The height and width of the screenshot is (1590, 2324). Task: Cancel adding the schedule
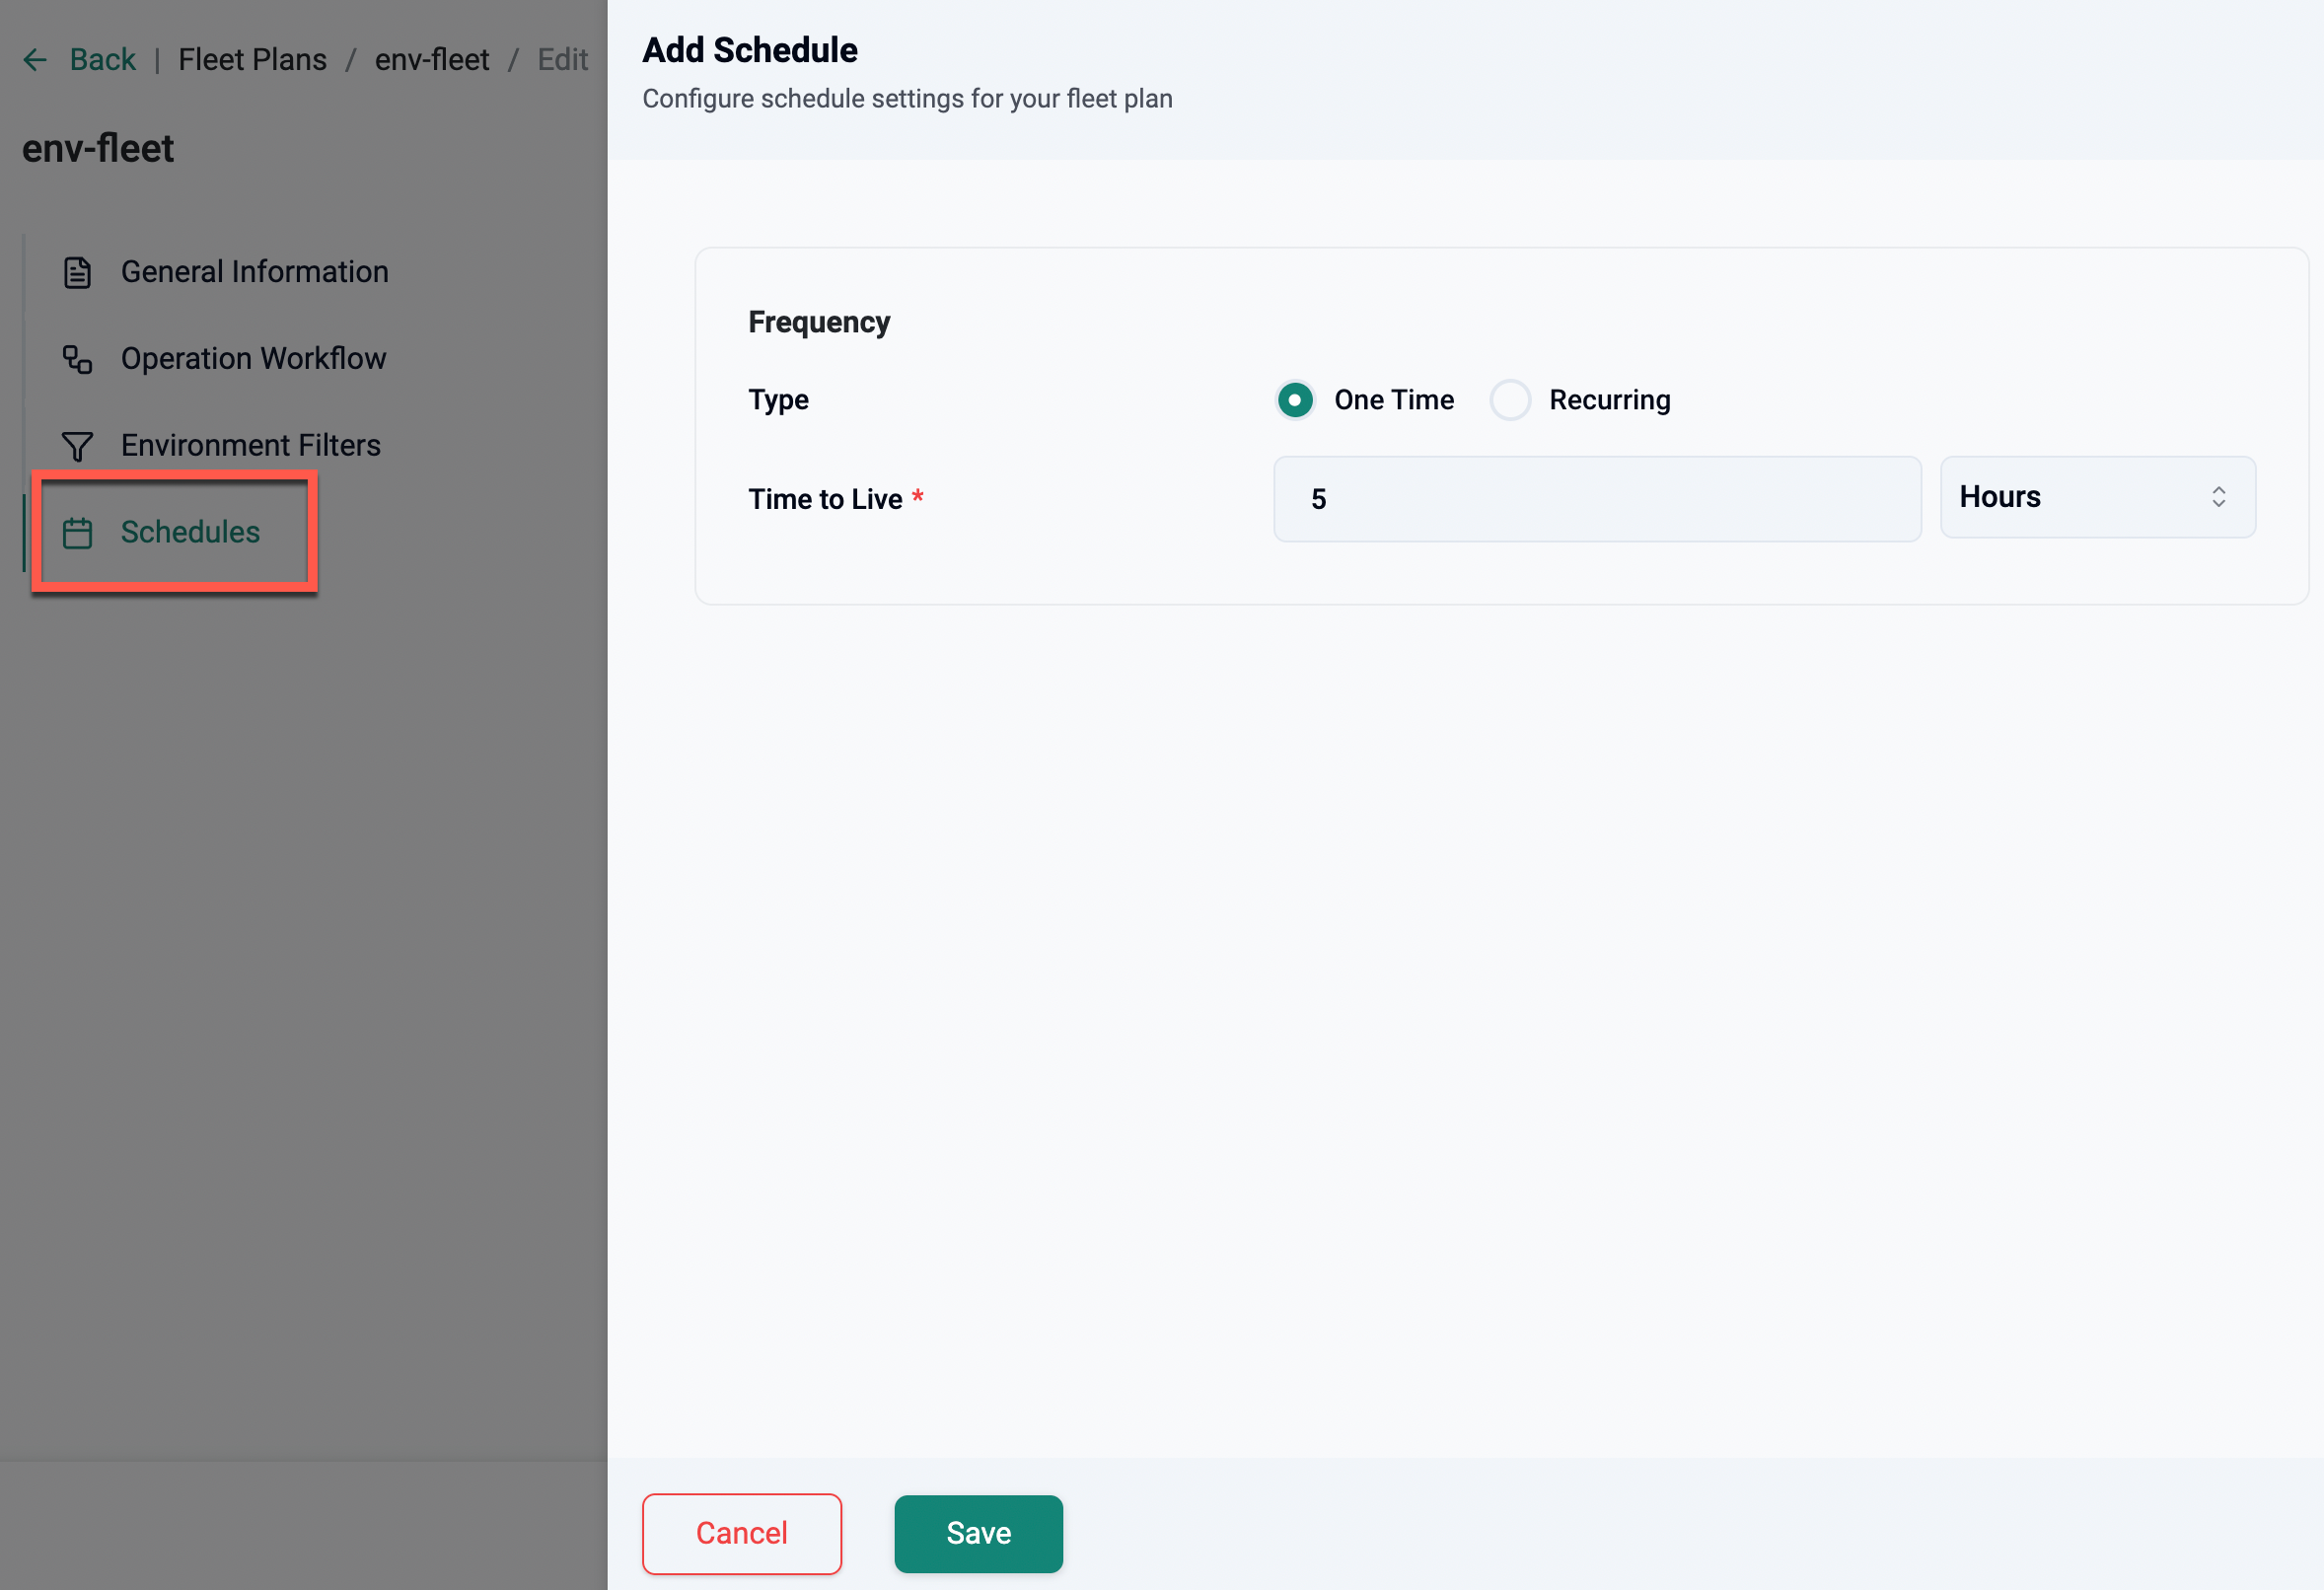[741, 1533]
